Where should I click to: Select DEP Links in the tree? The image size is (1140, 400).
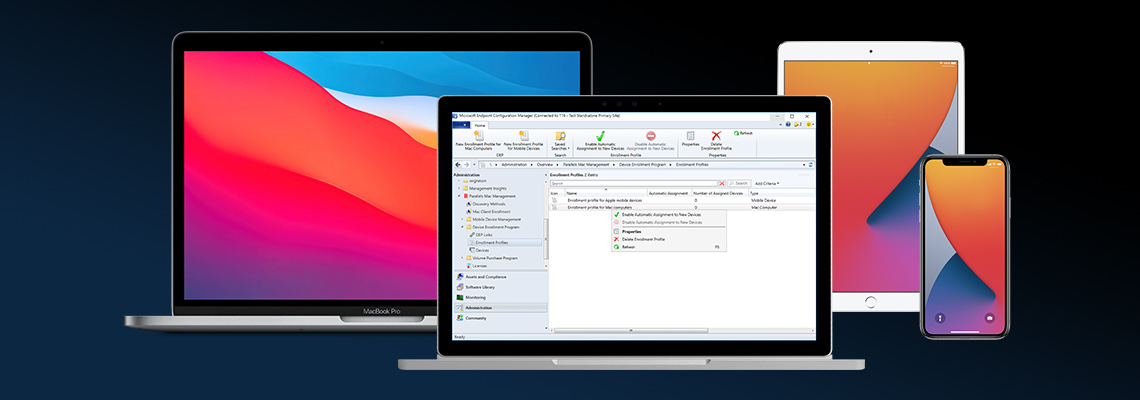[x=483, y=235]
